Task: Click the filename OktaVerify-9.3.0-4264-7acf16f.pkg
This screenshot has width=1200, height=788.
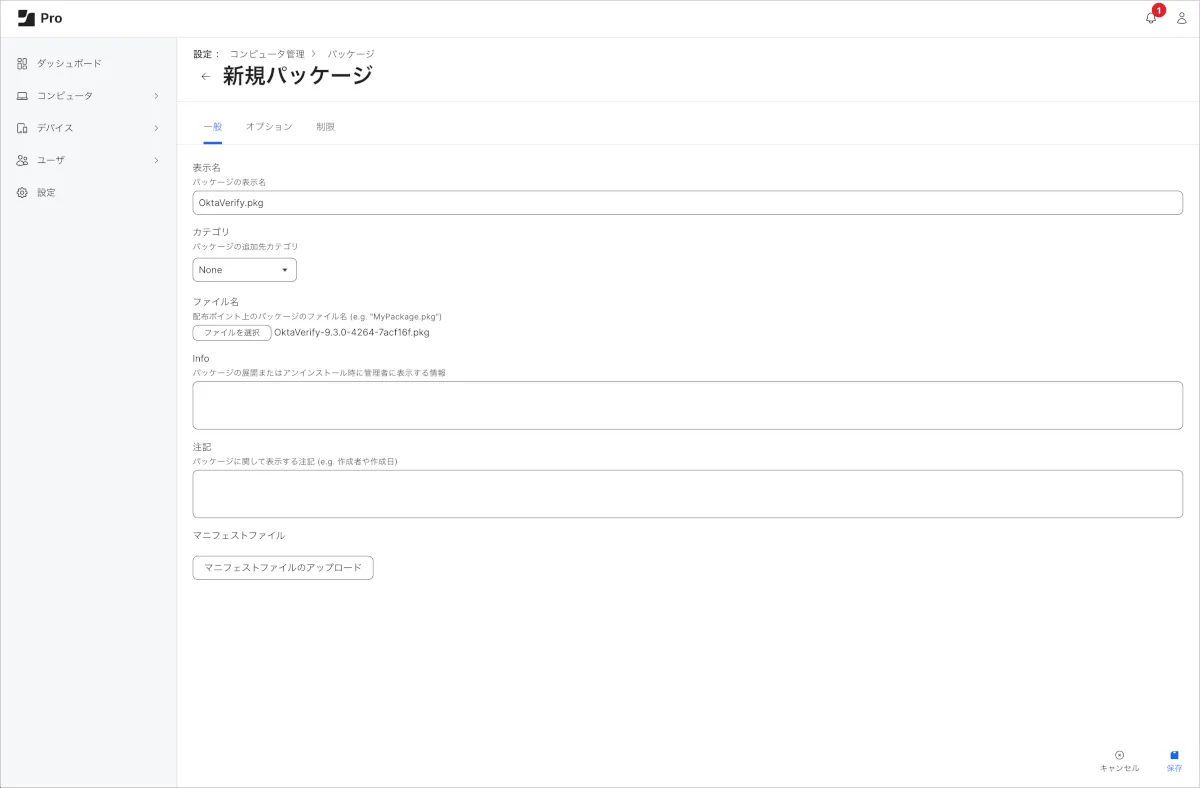Action: (352, 333)
